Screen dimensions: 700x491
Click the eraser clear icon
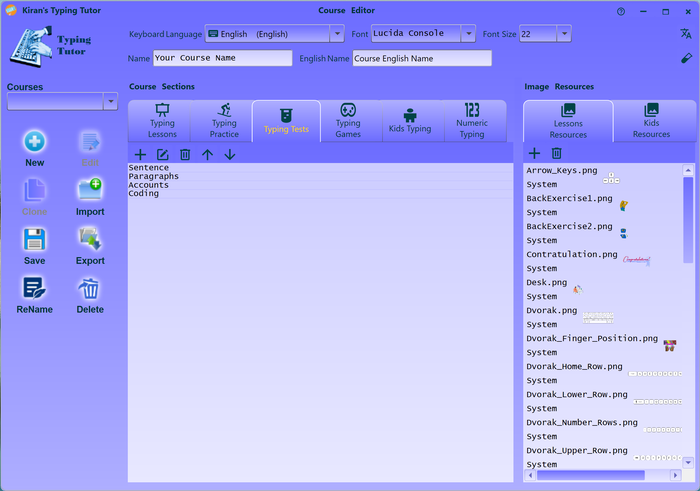[686, 58]
